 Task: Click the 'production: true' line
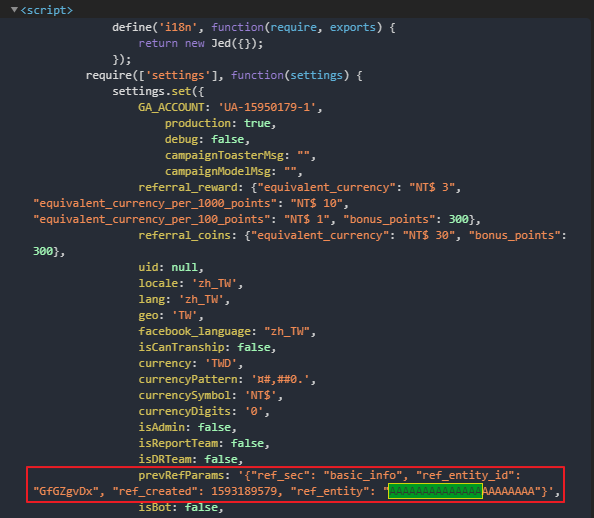coord(220,123)
